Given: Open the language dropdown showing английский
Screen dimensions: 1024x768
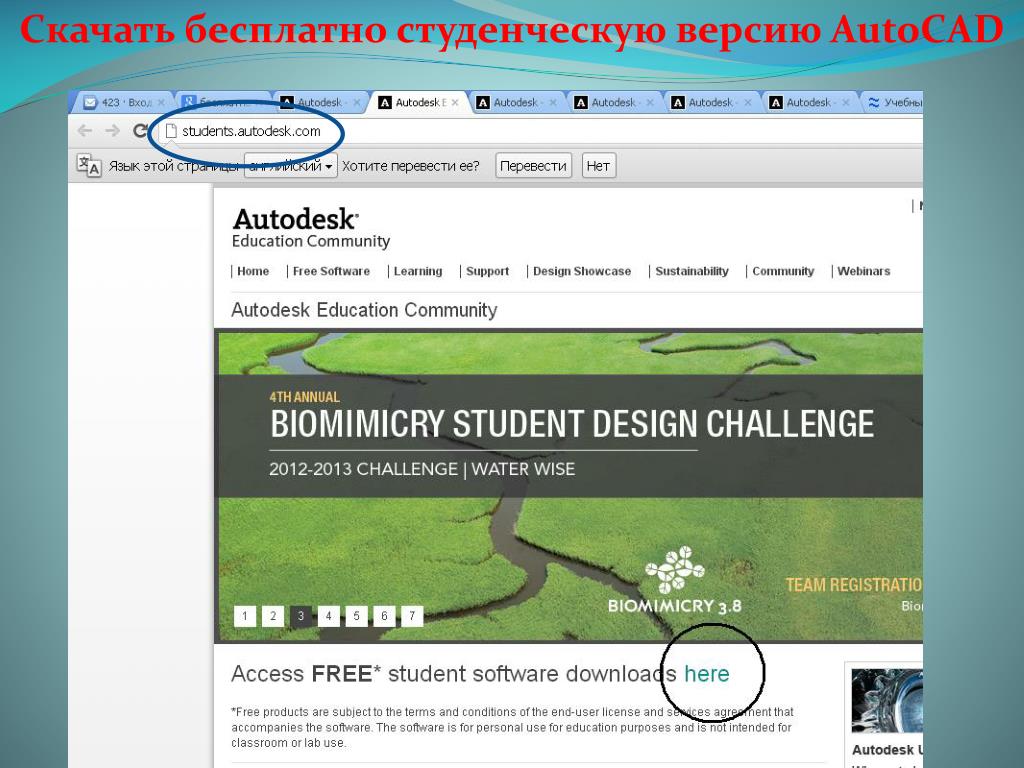Looking at the screenshot, I should coord(291,166).
